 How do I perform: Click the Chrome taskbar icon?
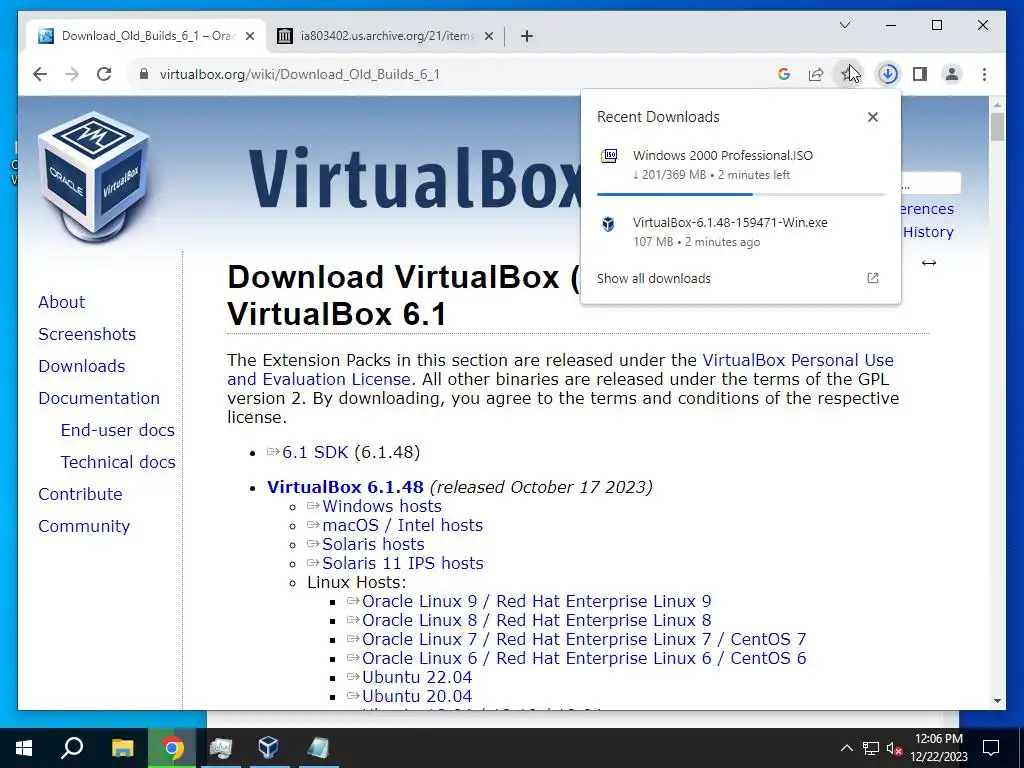(x=172, y=748)
